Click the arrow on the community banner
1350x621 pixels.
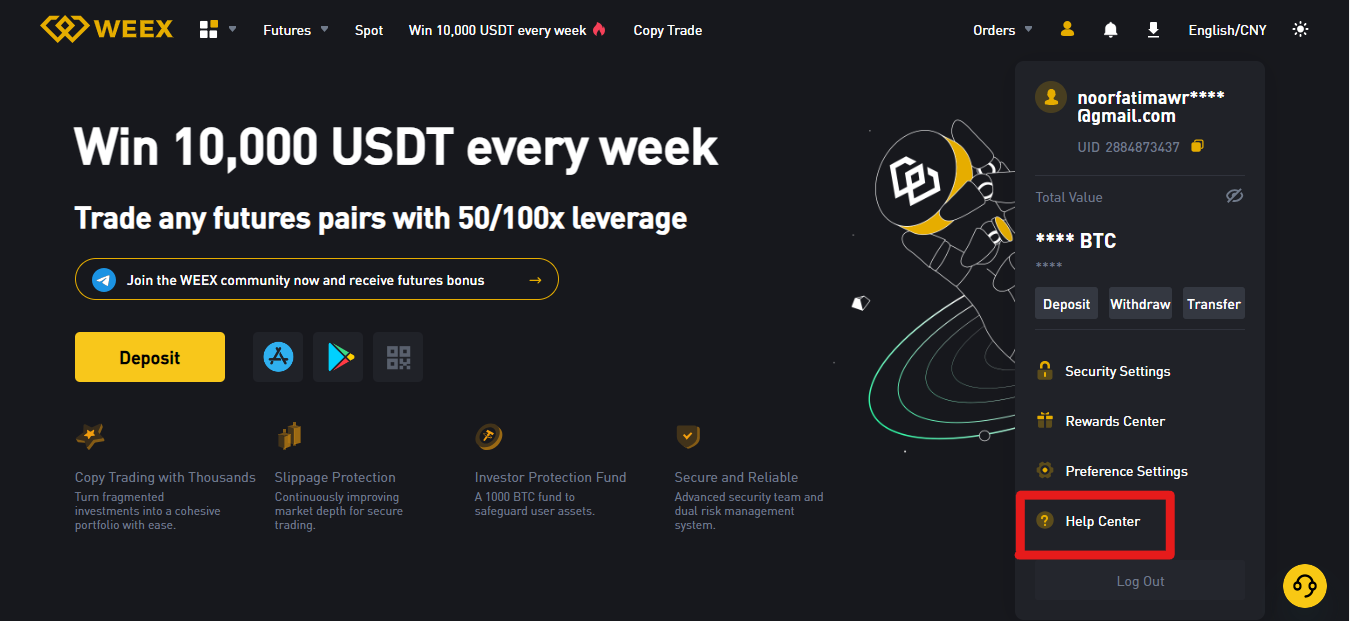[535, 280]
